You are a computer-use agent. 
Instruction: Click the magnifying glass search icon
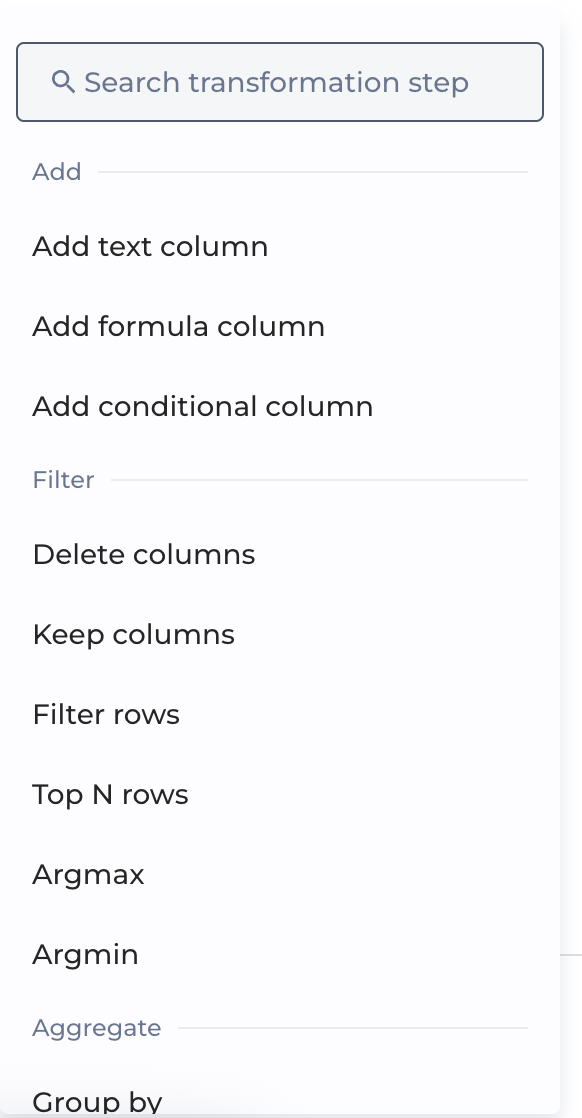(x=65, y=82)
